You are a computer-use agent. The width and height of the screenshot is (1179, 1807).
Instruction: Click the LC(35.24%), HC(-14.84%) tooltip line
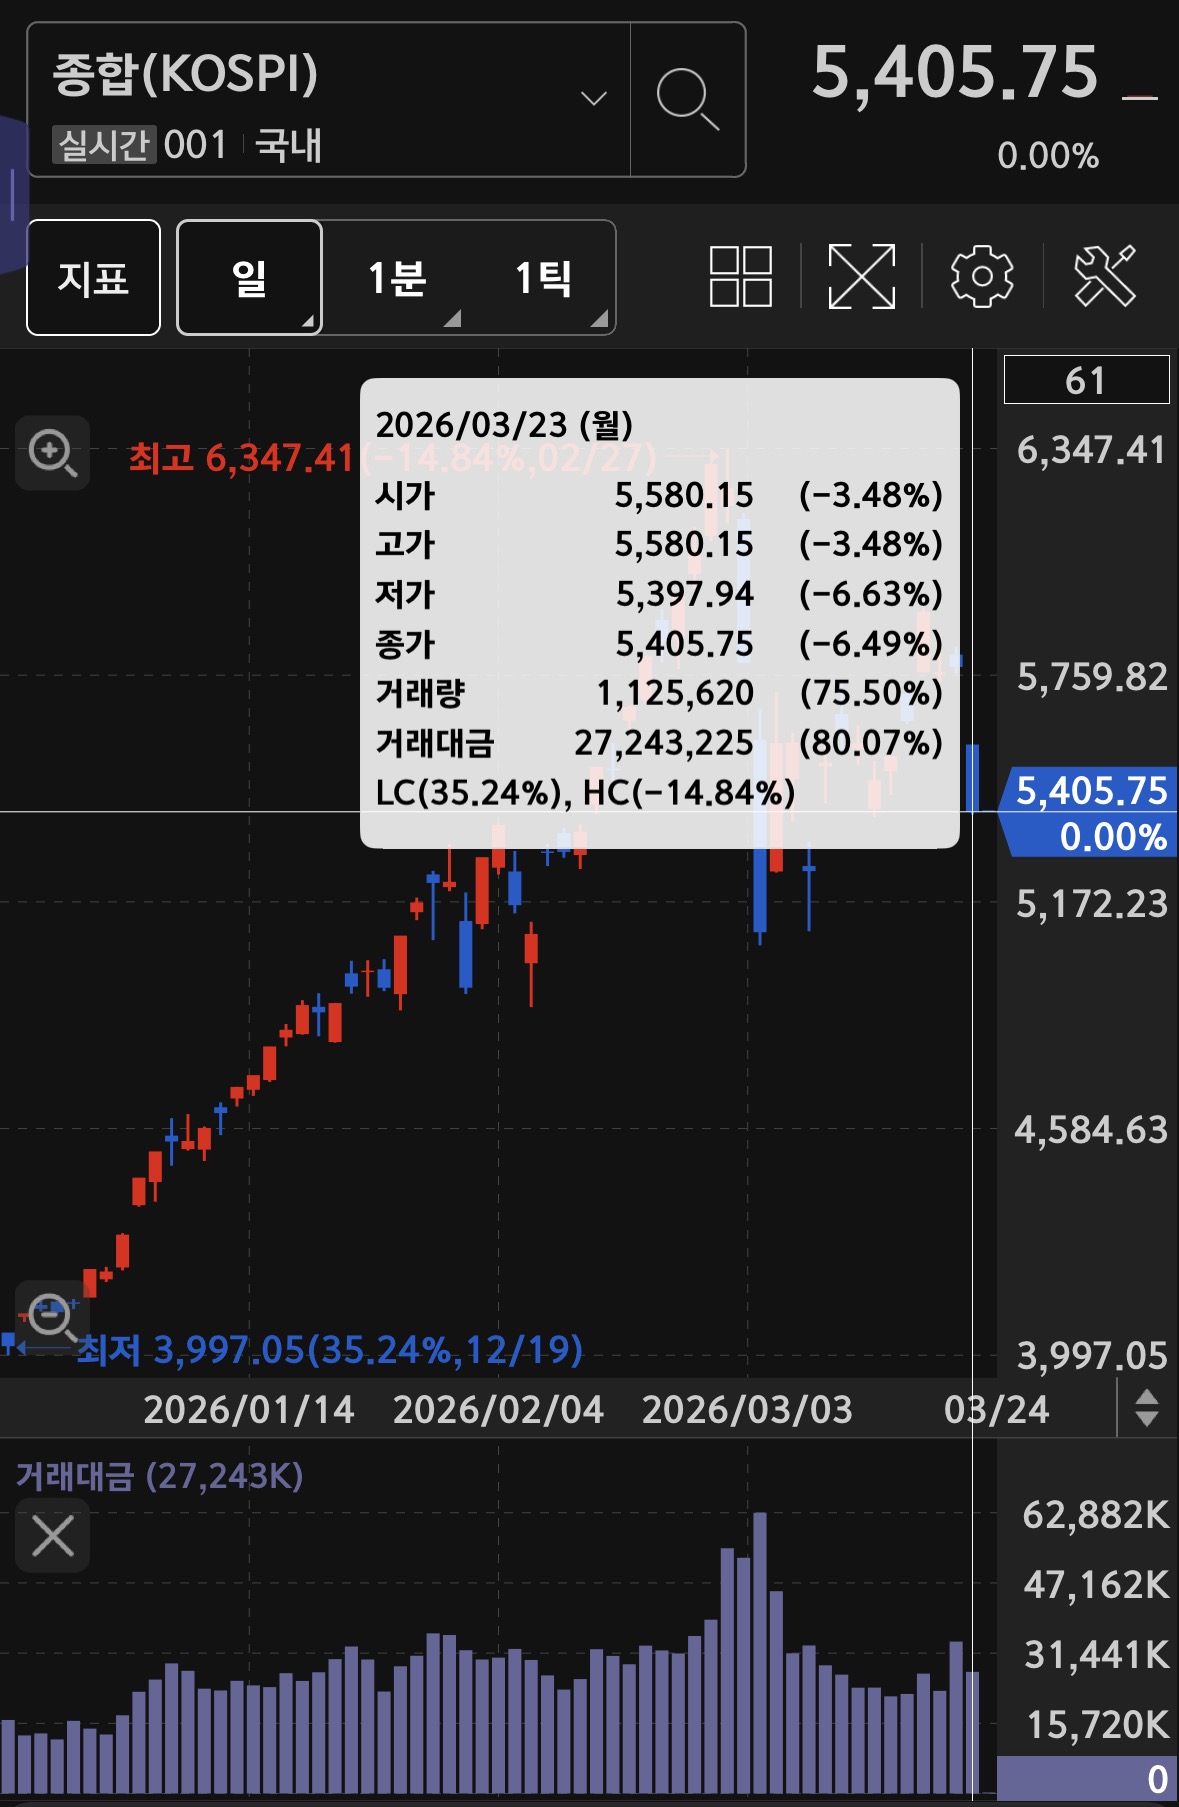[x=585, y=792]
